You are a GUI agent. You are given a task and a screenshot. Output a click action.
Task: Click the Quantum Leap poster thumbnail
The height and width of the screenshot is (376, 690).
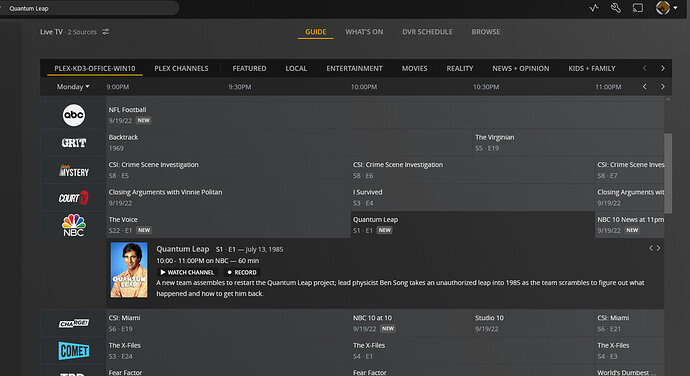click(129, 270)
